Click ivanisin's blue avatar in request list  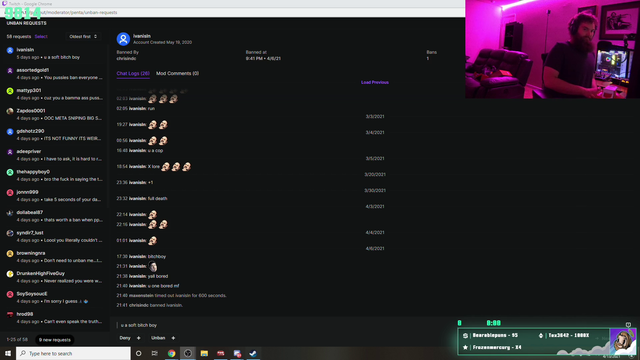(x=10, y=50)
